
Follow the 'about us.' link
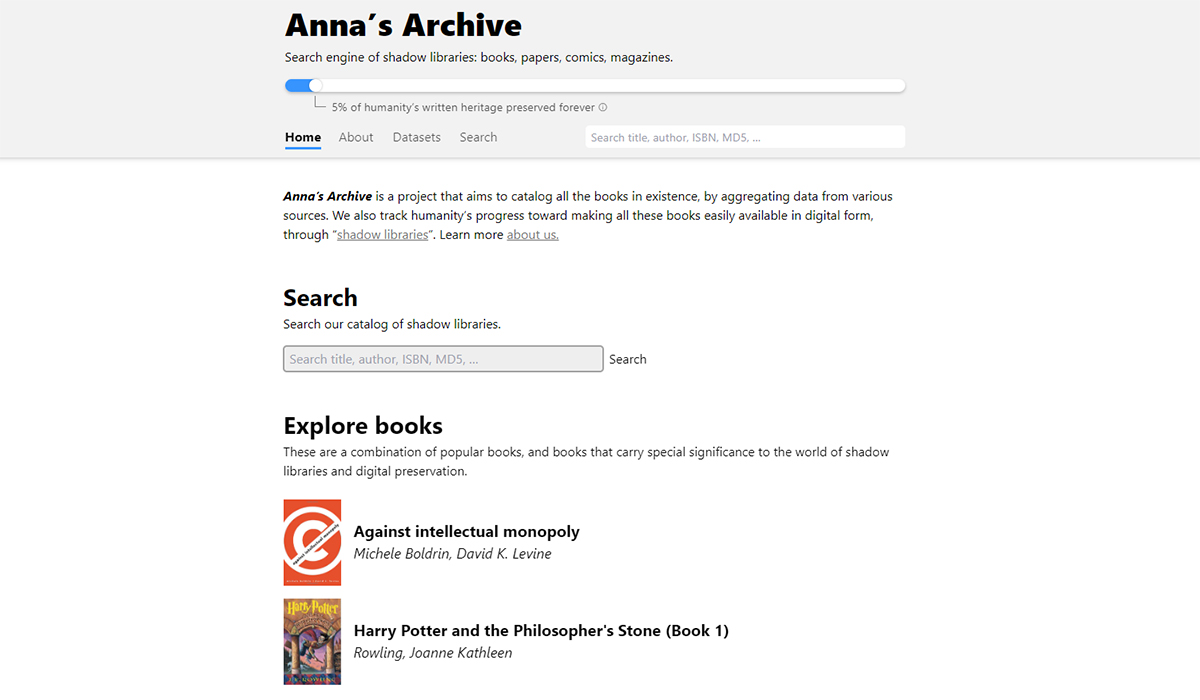click(533, 235)
